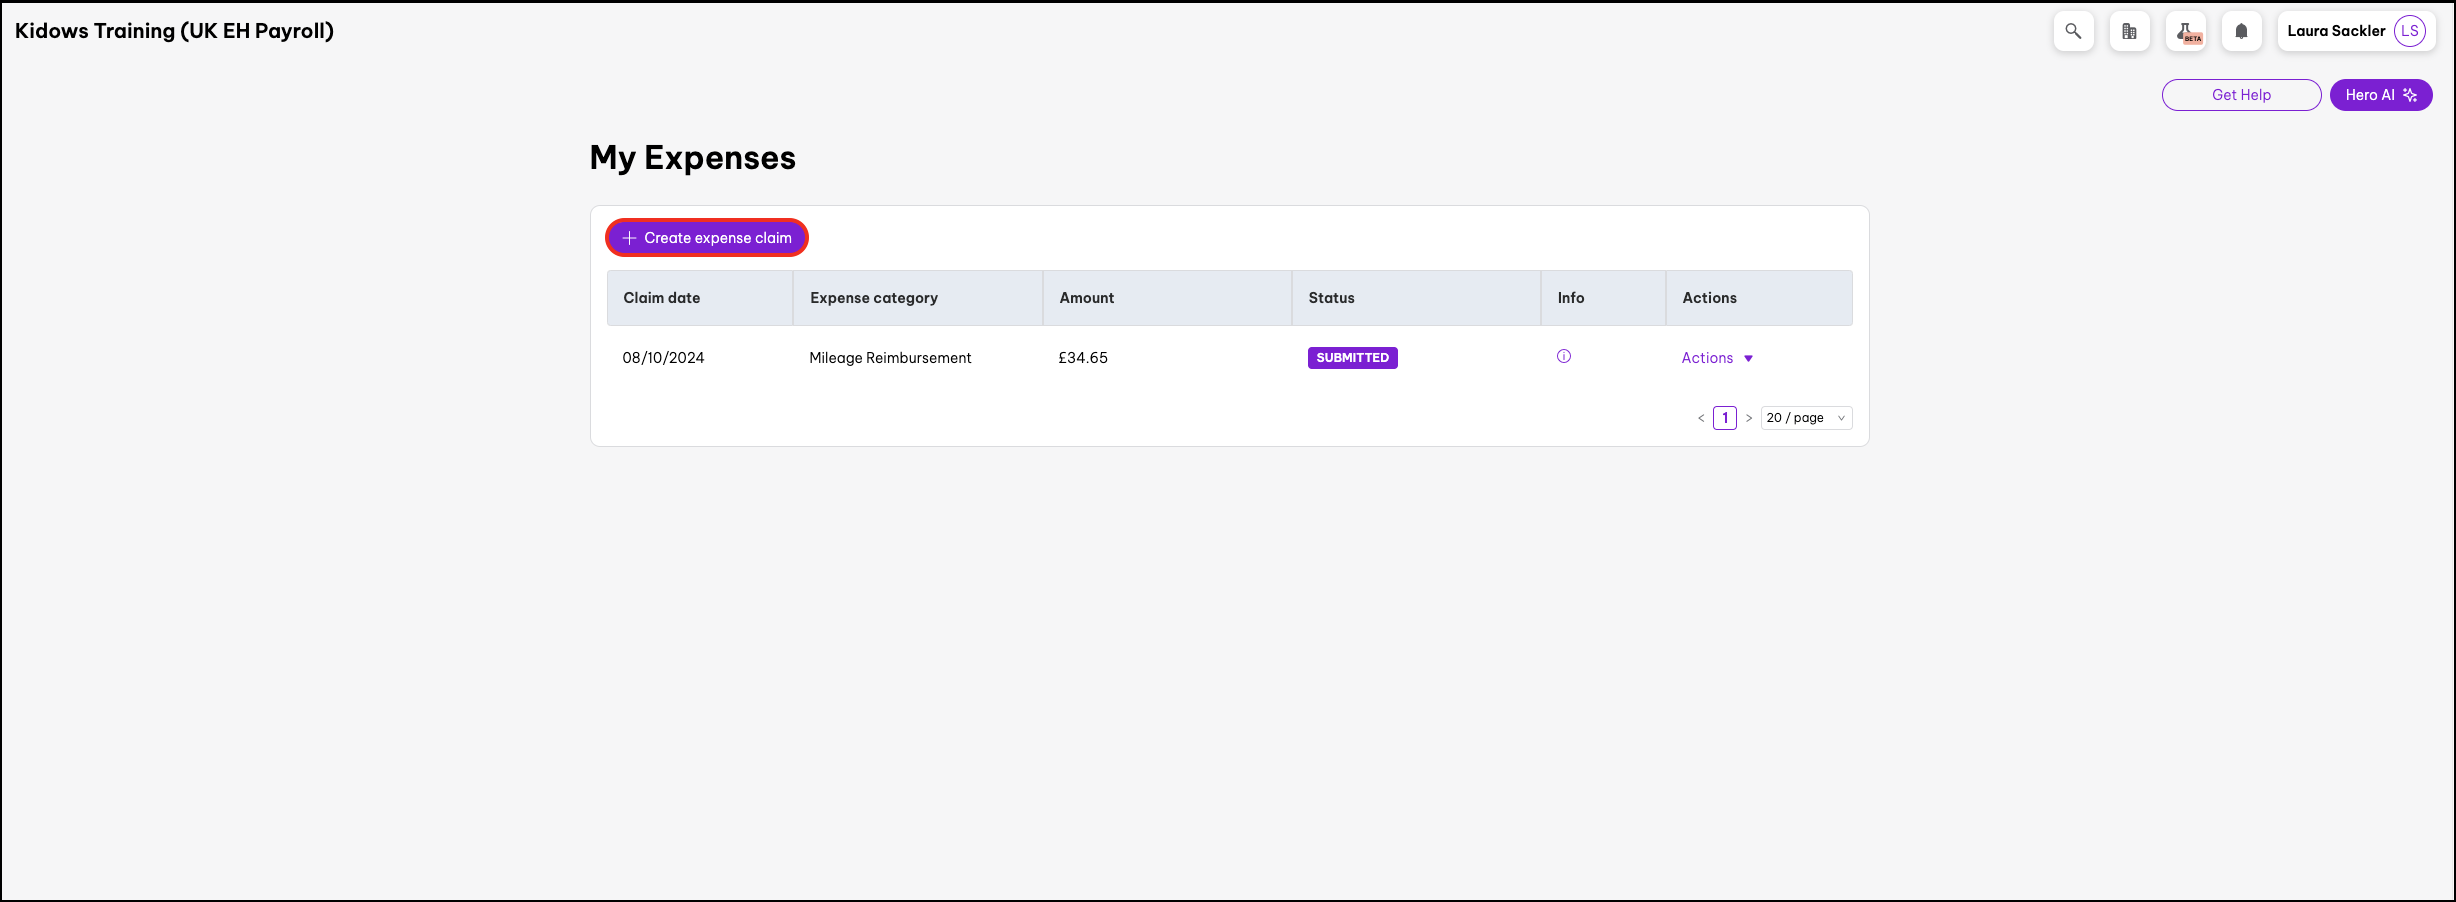Open the Laura Sackler user menu
2456x902 pixels.
point(2336,31)
